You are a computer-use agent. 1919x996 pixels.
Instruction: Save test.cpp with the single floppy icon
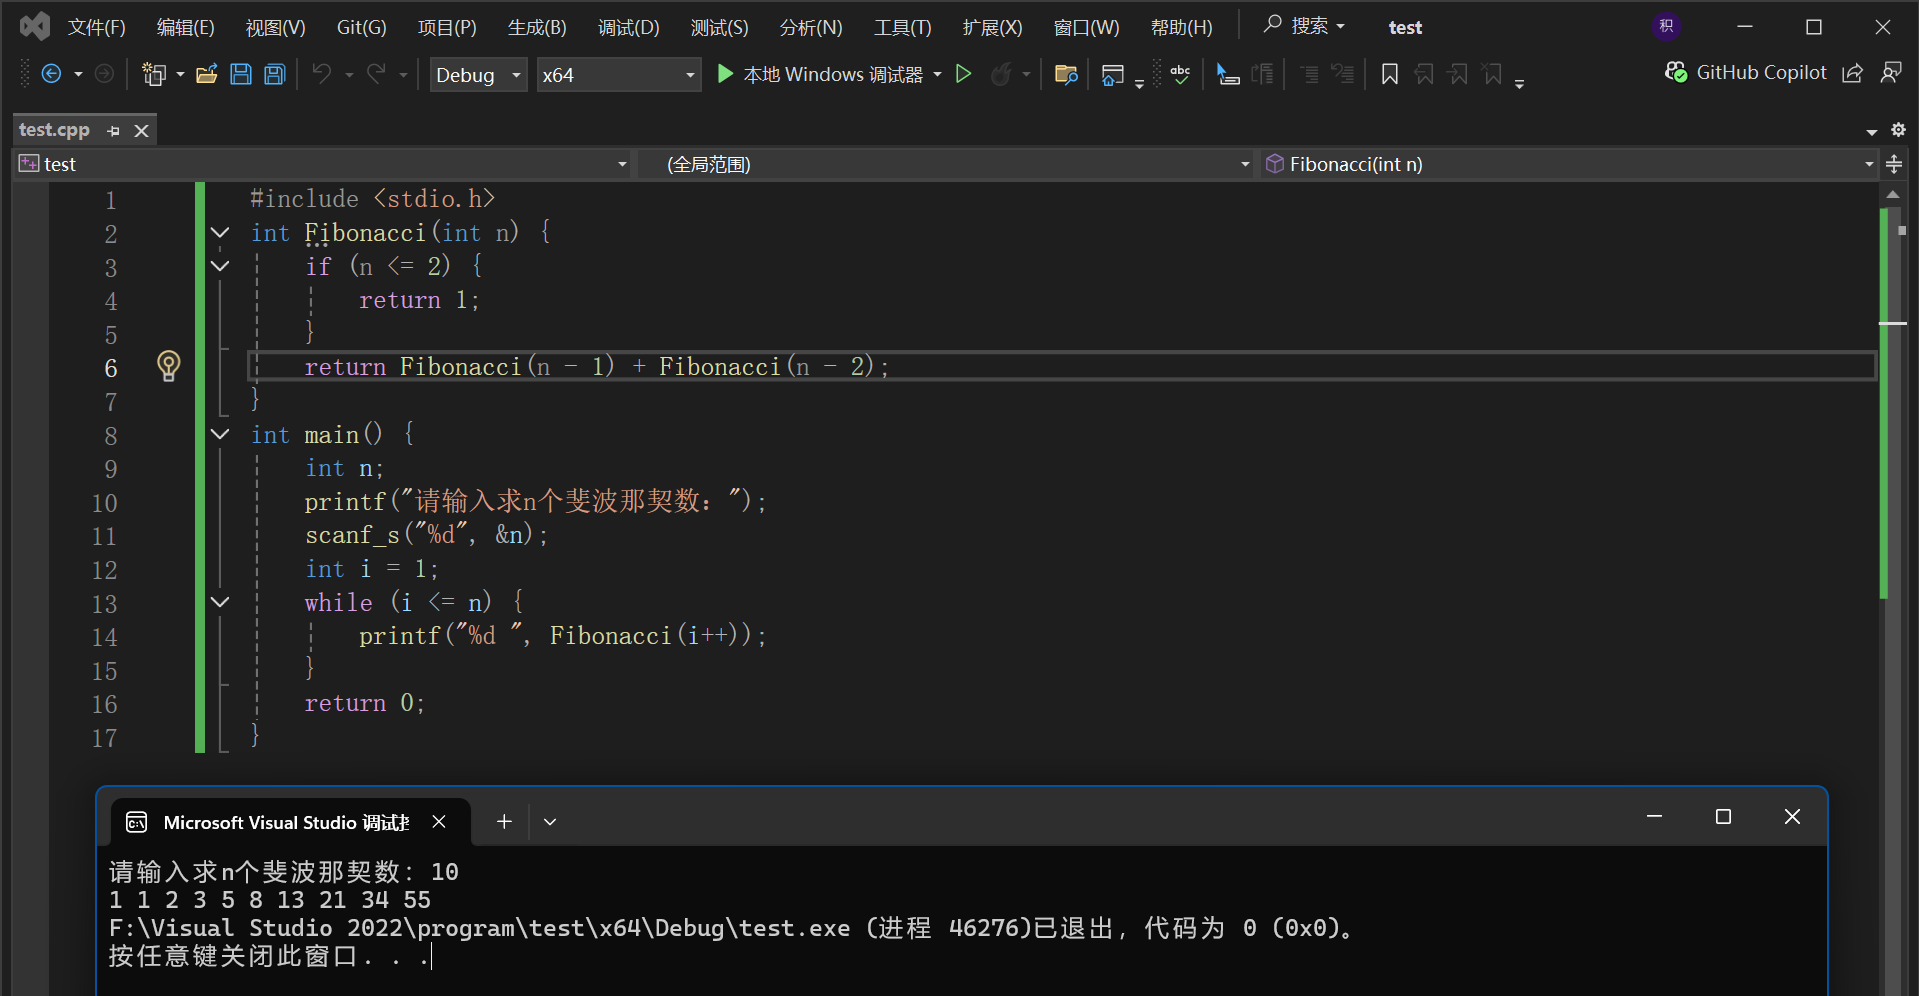tap(241, 74)
